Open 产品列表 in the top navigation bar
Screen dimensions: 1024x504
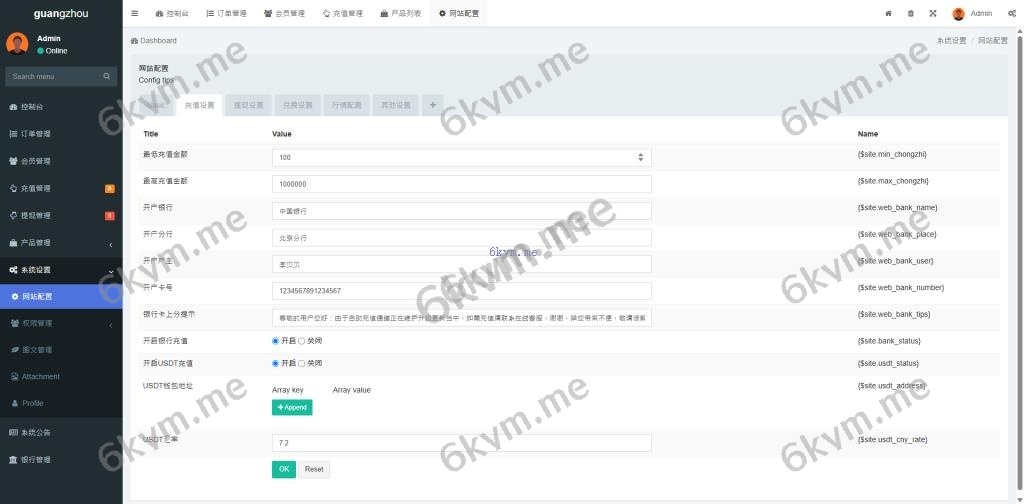pyautogui.click(x=400, y=13)
